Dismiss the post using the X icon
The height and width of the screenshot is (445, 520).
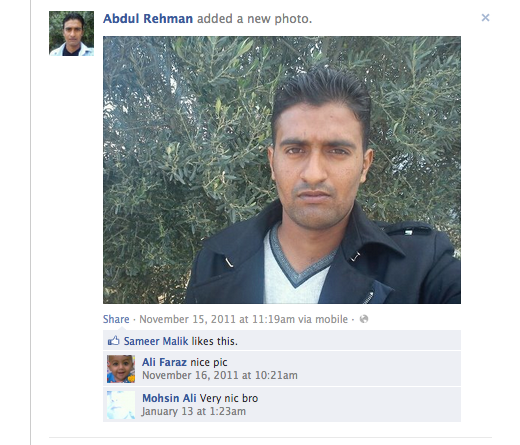click(x=485, y=18)
